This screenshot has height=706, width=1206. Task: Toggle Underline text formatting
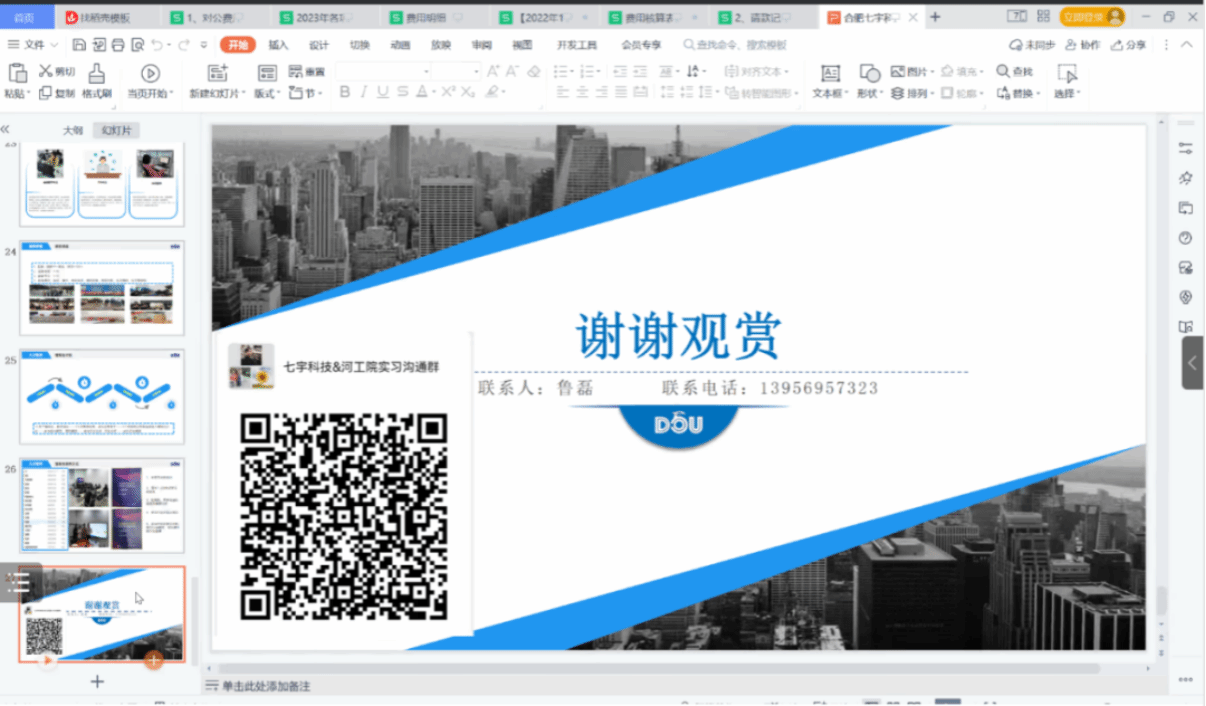[x=382, y=92]
